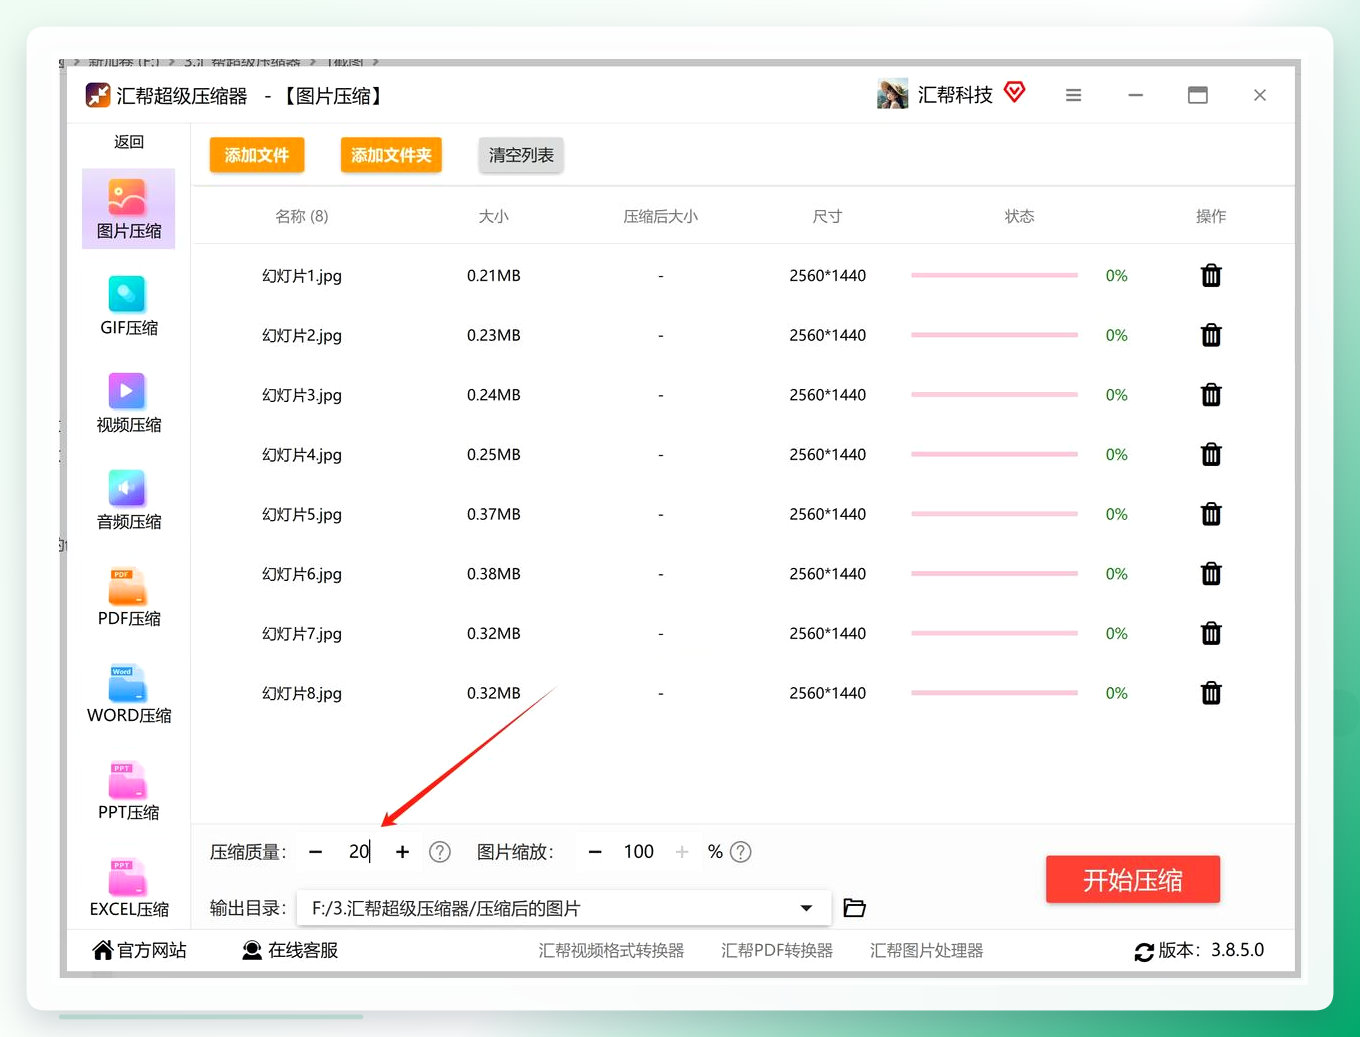Remove 幻灯片2.jpg using trash icon
The height and width of the screenshot is (1037, 1360).
(x=1211, y=335)
